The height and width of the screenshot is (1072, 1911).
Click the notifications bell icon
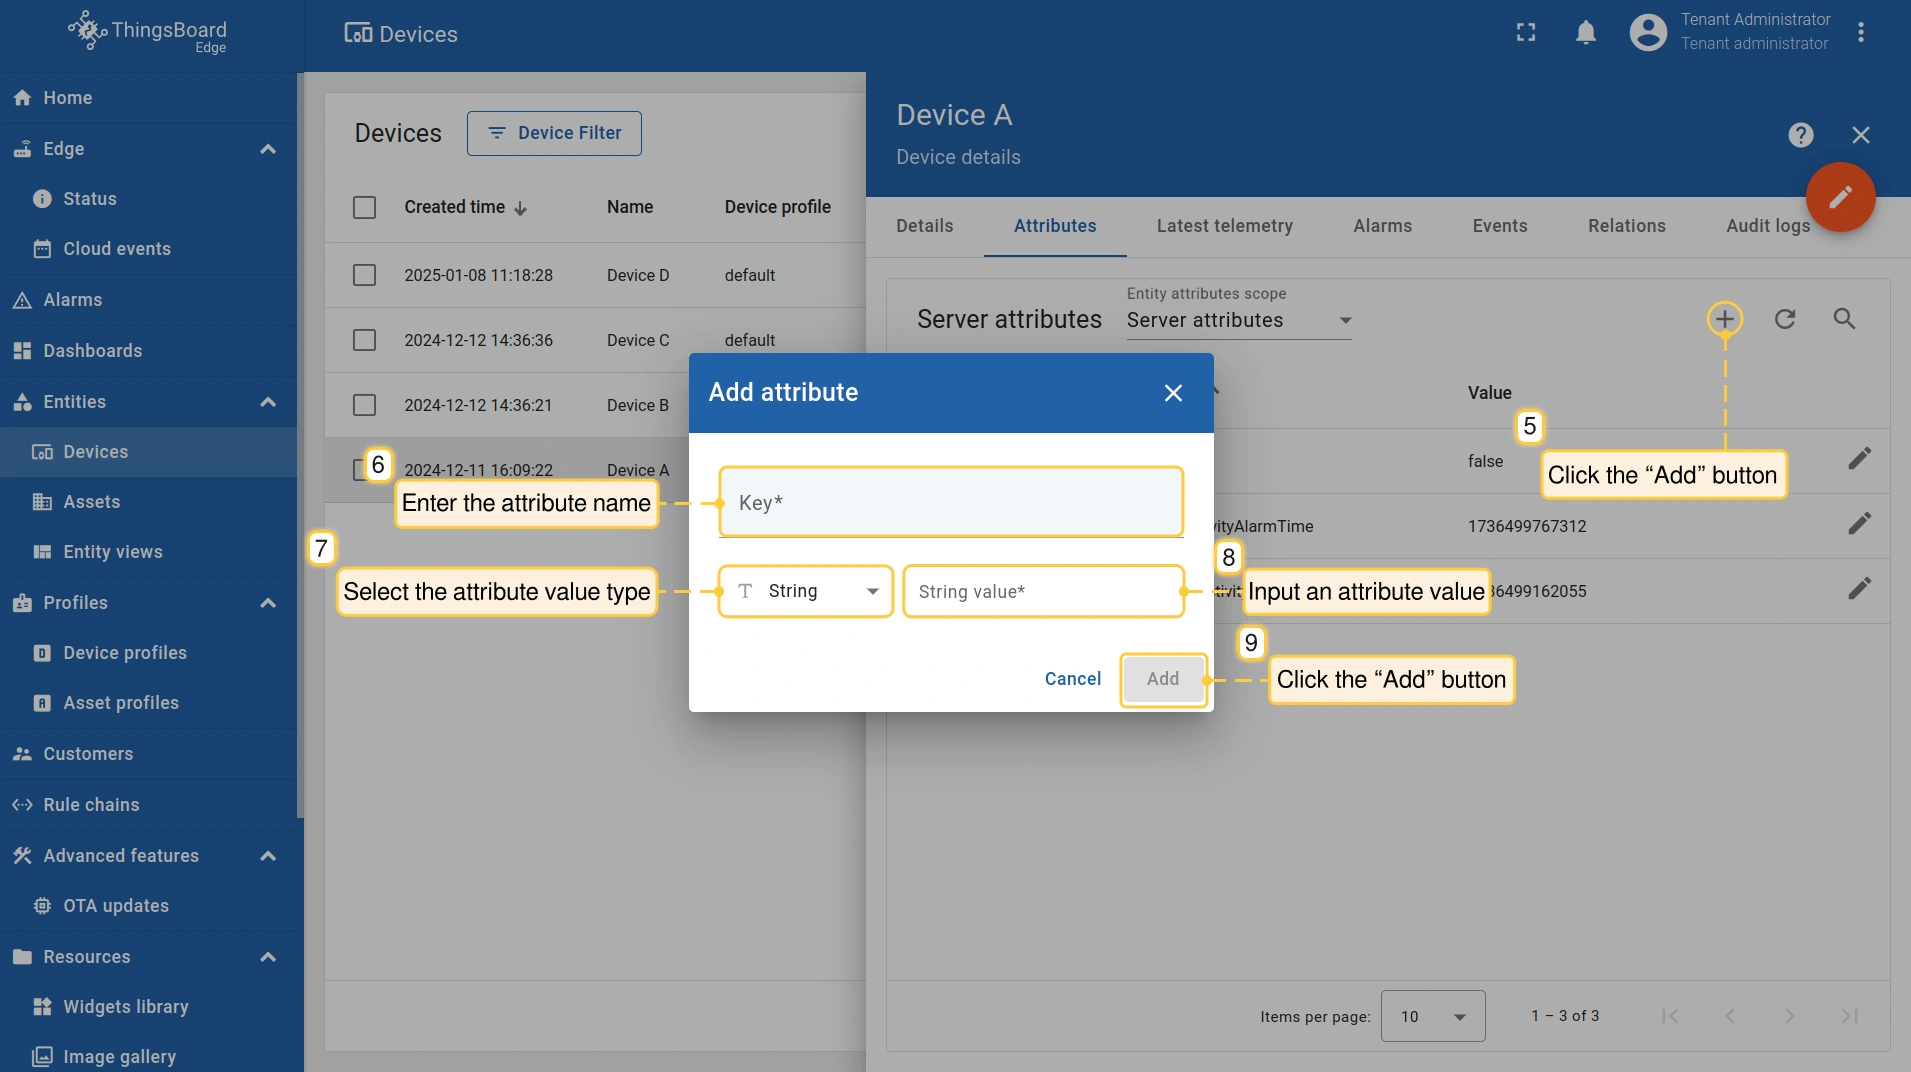pyautogui.click(x=1586, y=33)
